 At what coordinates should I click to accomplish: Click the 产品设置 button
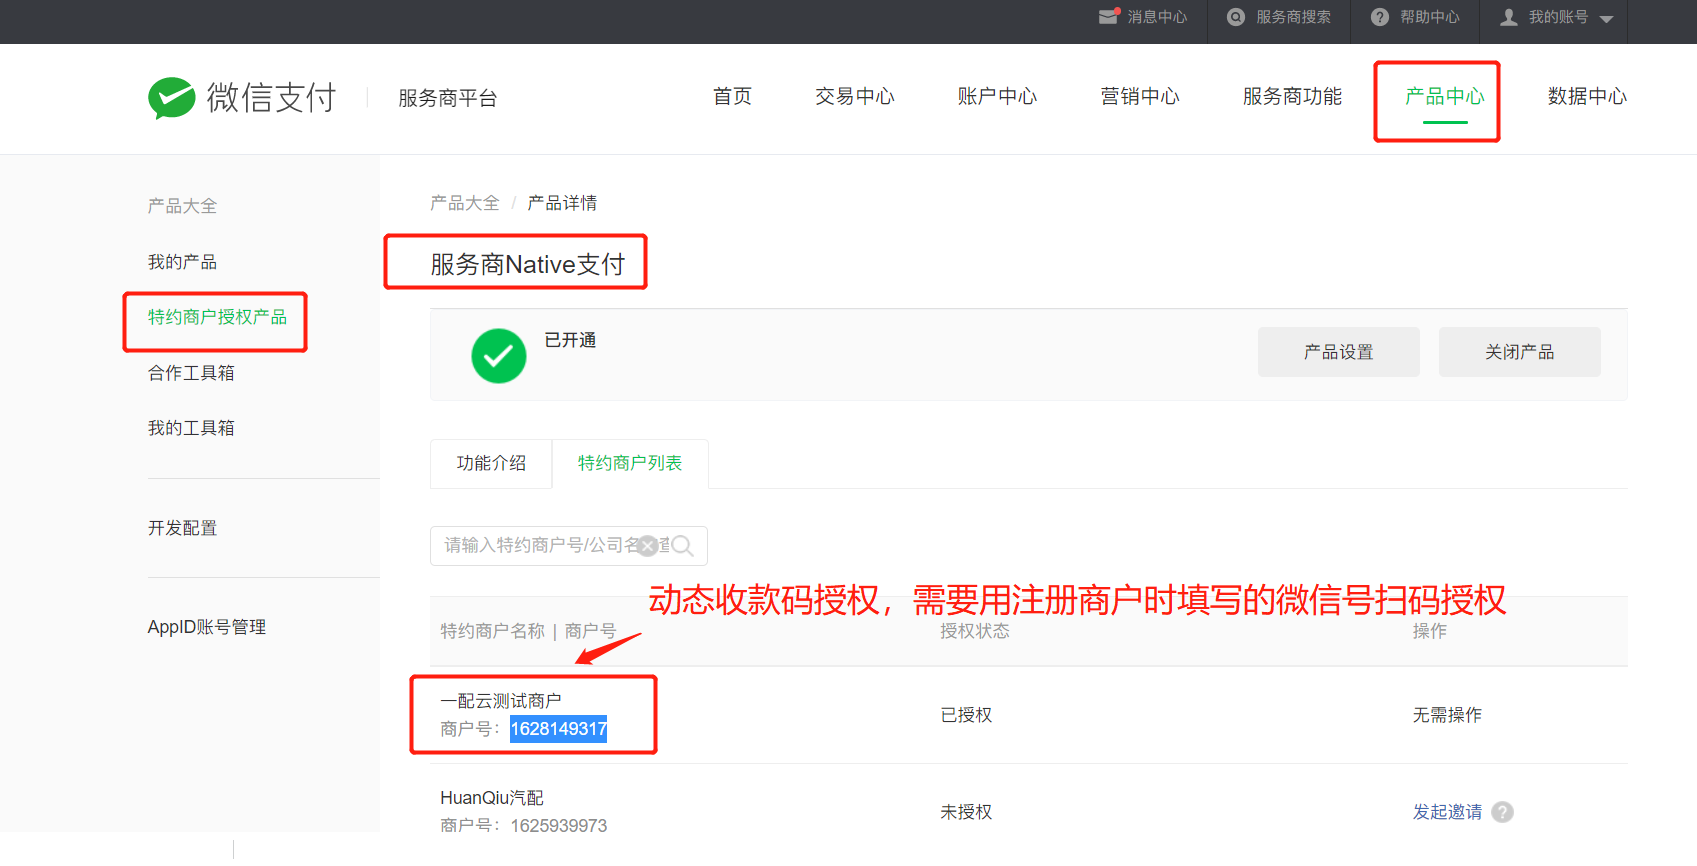(1338, 352)
